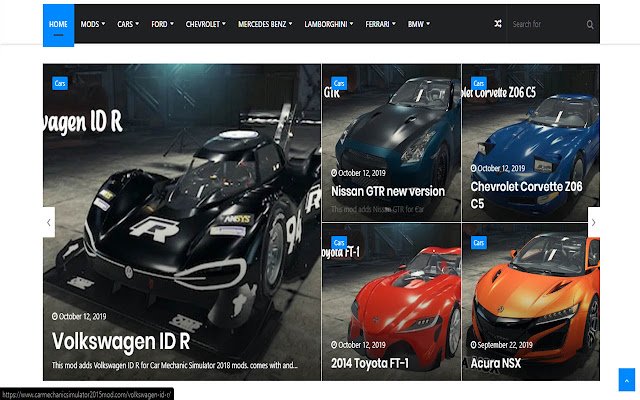
Task: Click the date September 22, 2019
Action: coord(501,345)
